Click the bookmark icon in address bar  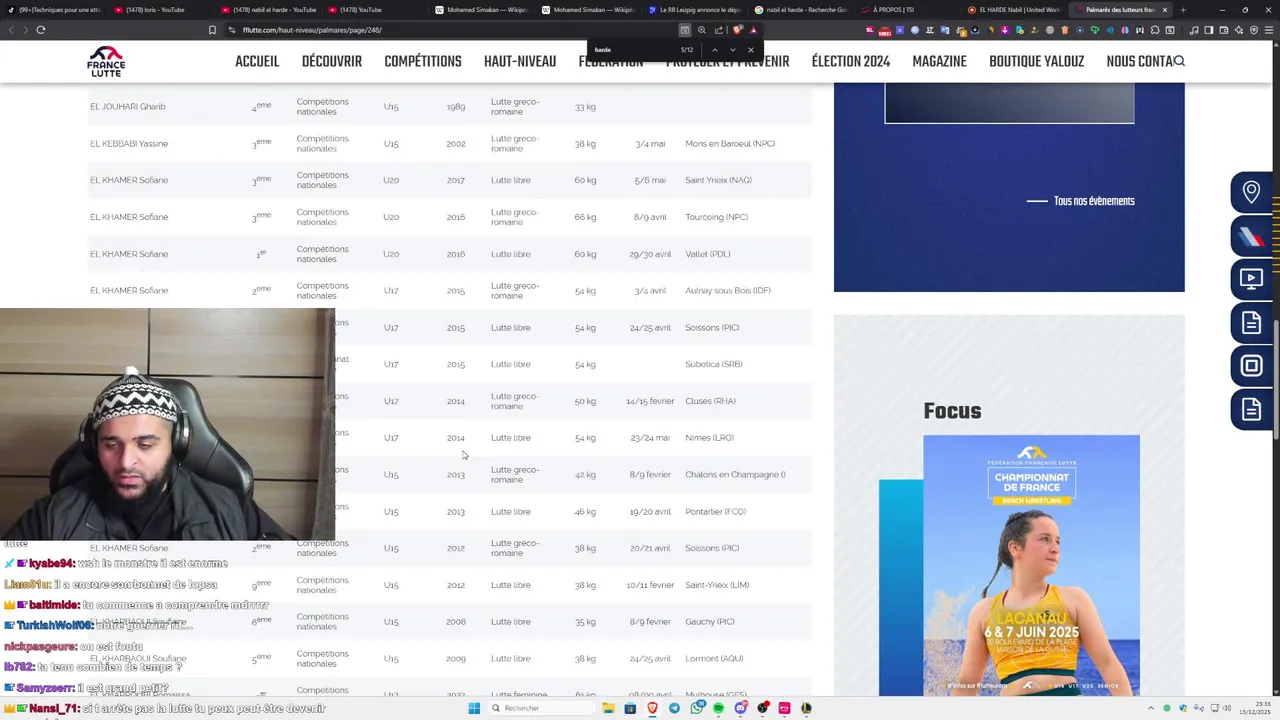tap(212, 30)
